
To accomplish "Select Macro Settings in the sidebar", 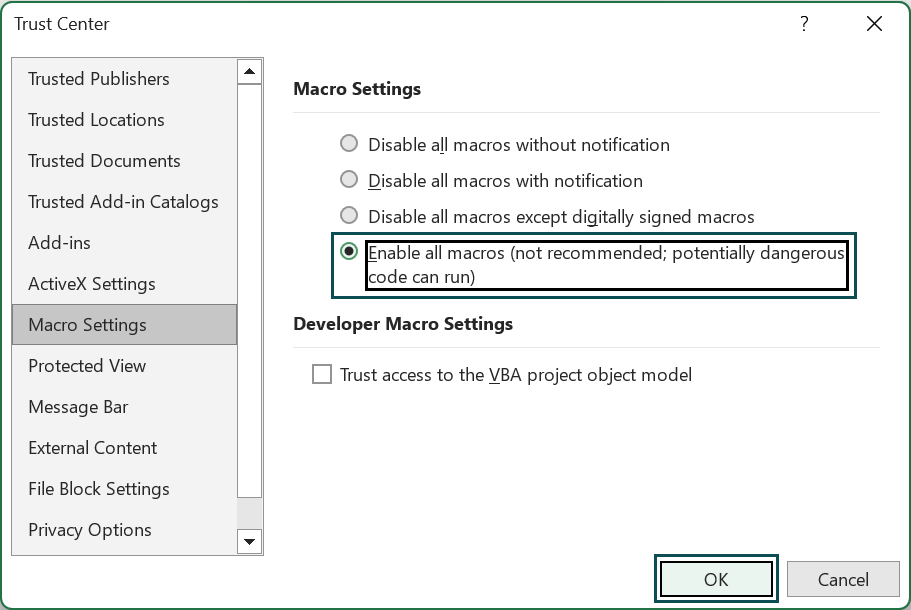I will click(x=124, y=325).
